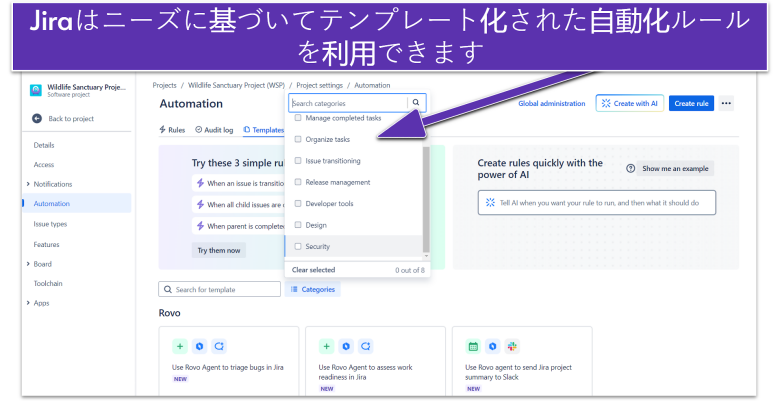This screenshot has width=780, height=401.
Task: Switch to the Templates tab
Action: pyautogui.click(x=264, y=130)
